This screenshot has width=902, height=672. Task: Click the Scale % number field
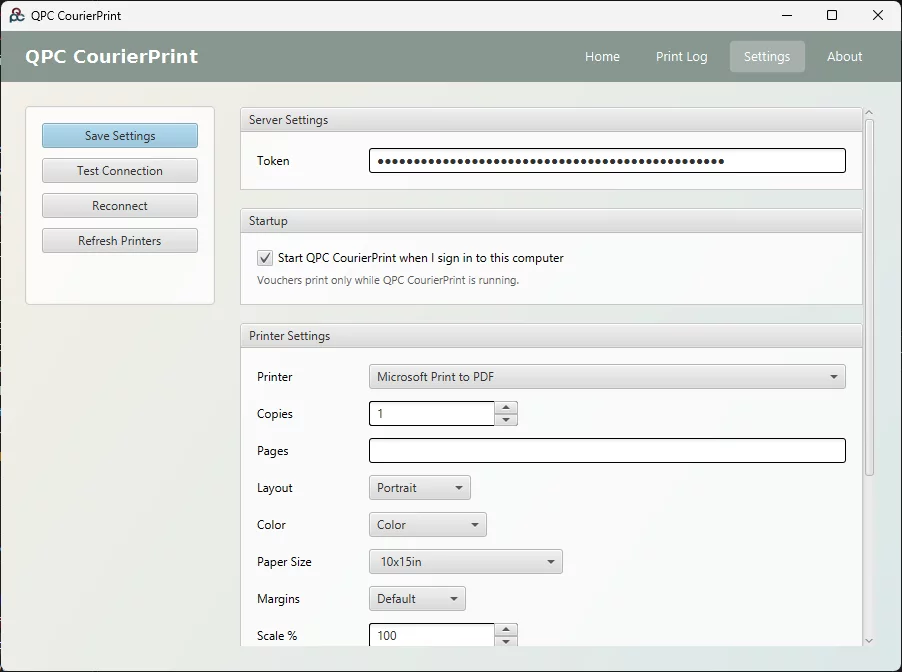[x=431, y=635]
